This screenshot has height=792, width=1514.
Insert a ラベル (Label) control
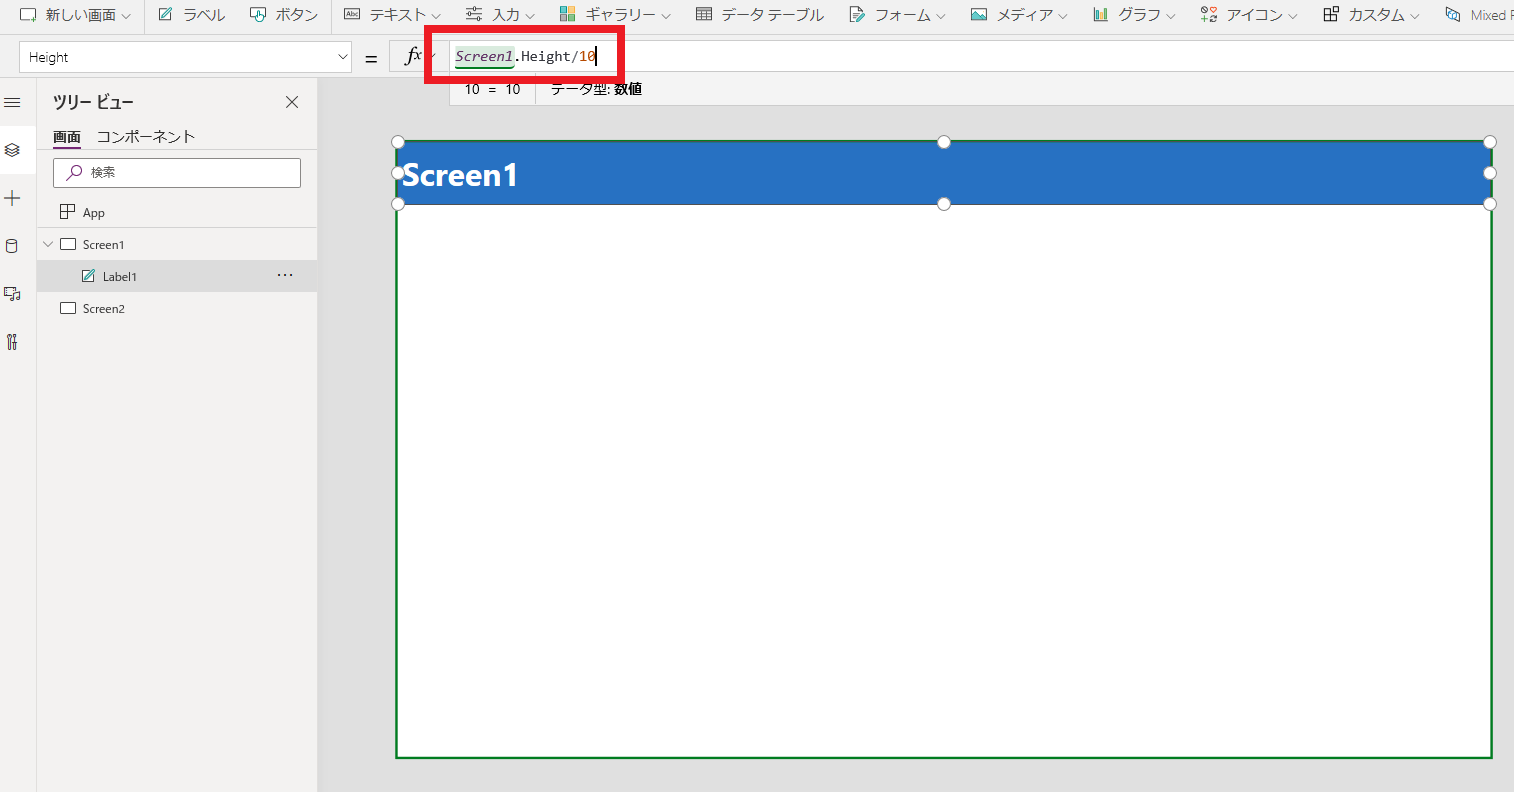click(191, 15)
